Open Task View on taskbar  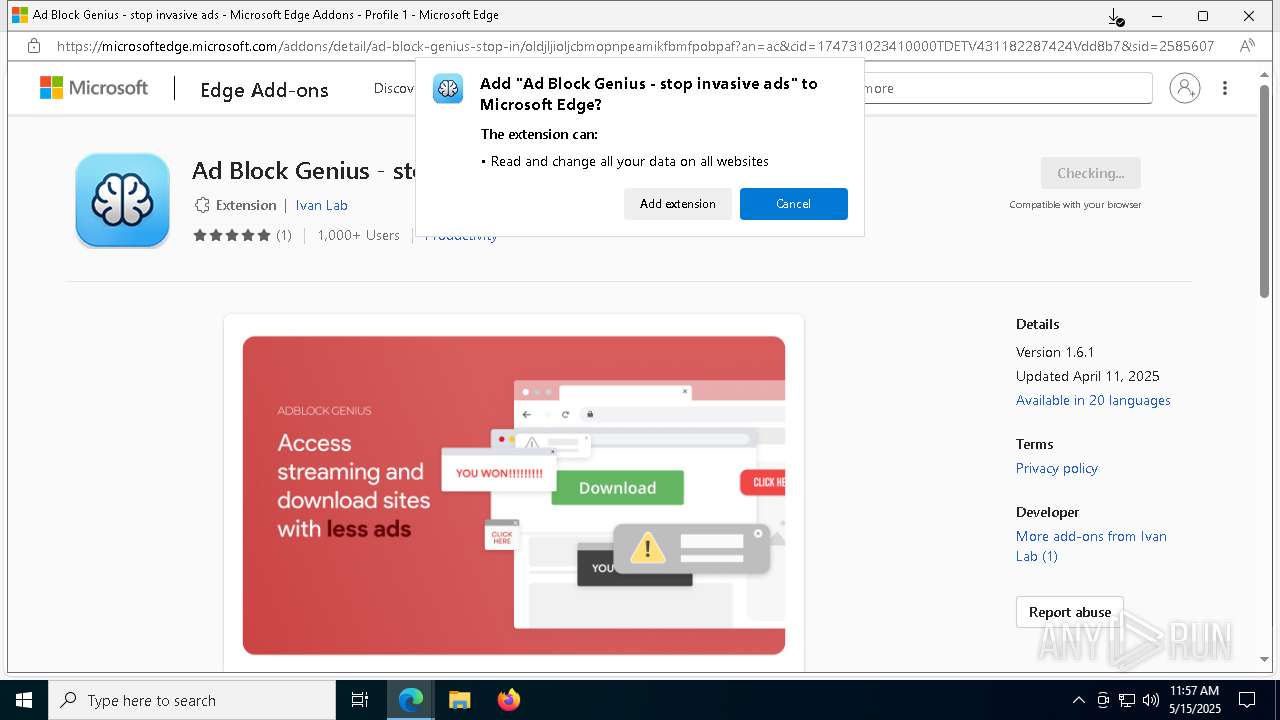(360, 700)
